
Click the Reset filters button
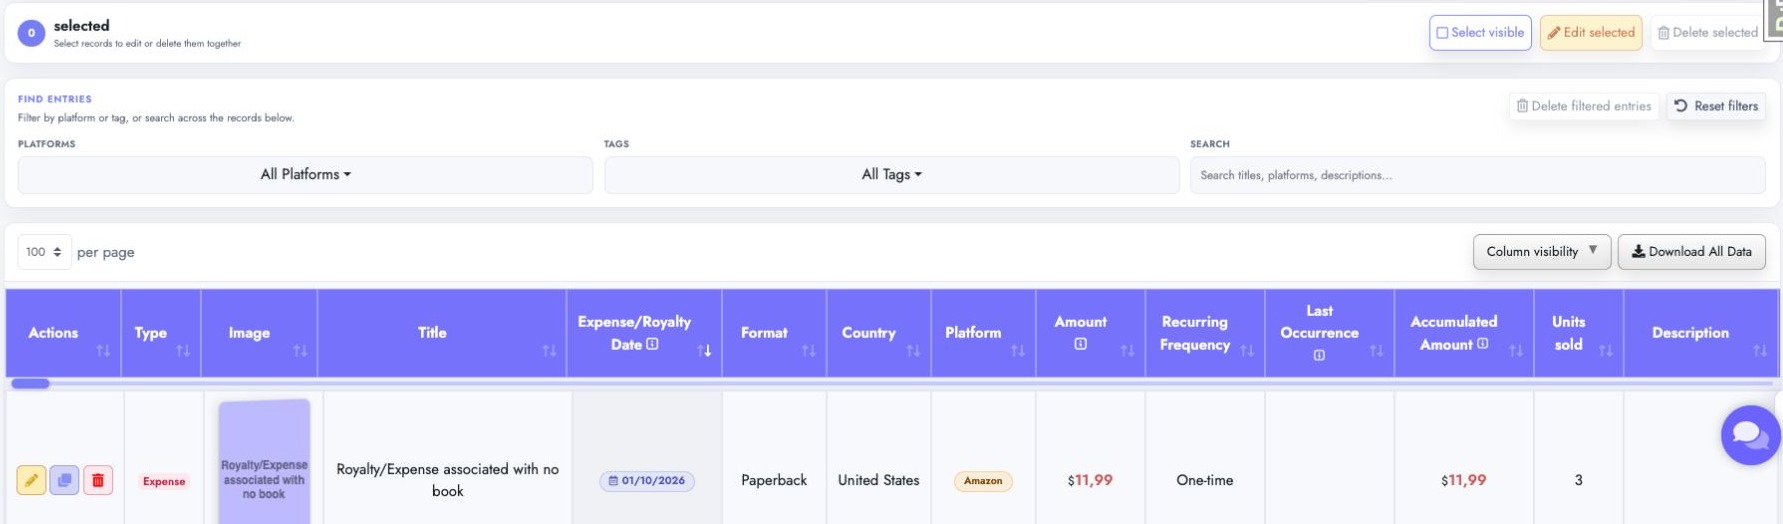point(1716,106)
